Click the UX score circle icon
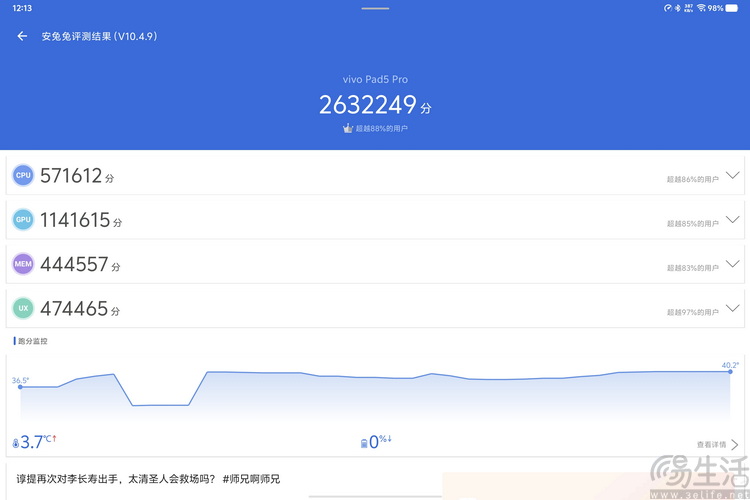The width and height of the screenshot is (750, 500). click(23, 308)
